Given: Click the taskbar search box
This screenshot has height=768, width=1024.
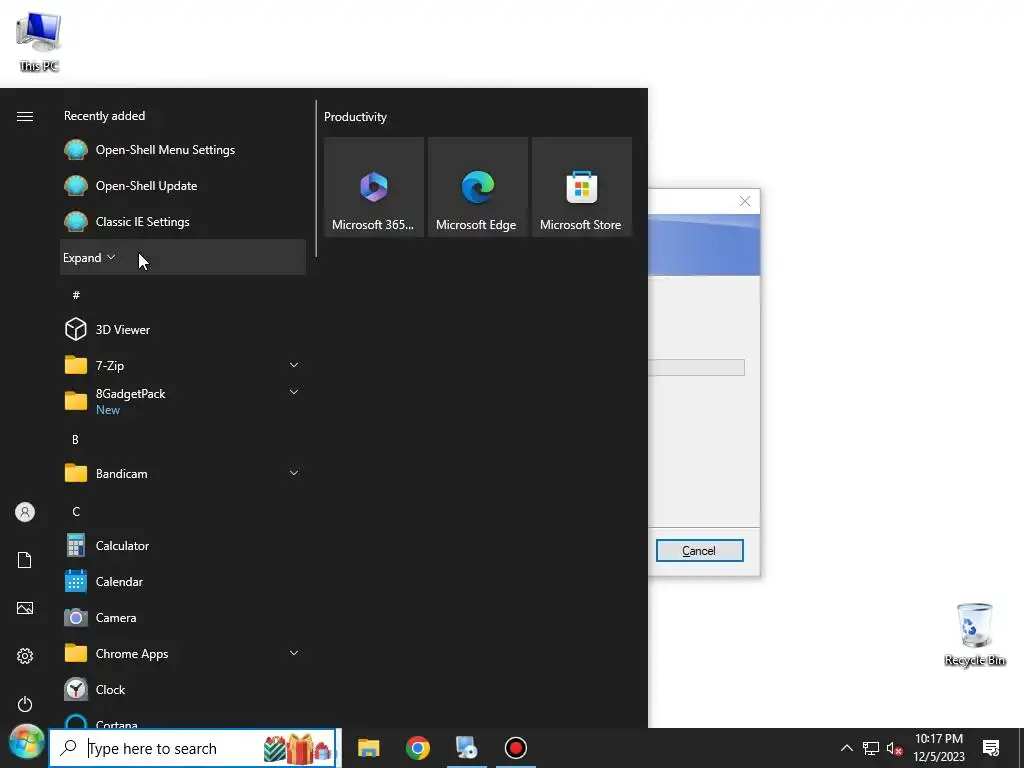Looking at the screenshot, I should click(193, 748).
